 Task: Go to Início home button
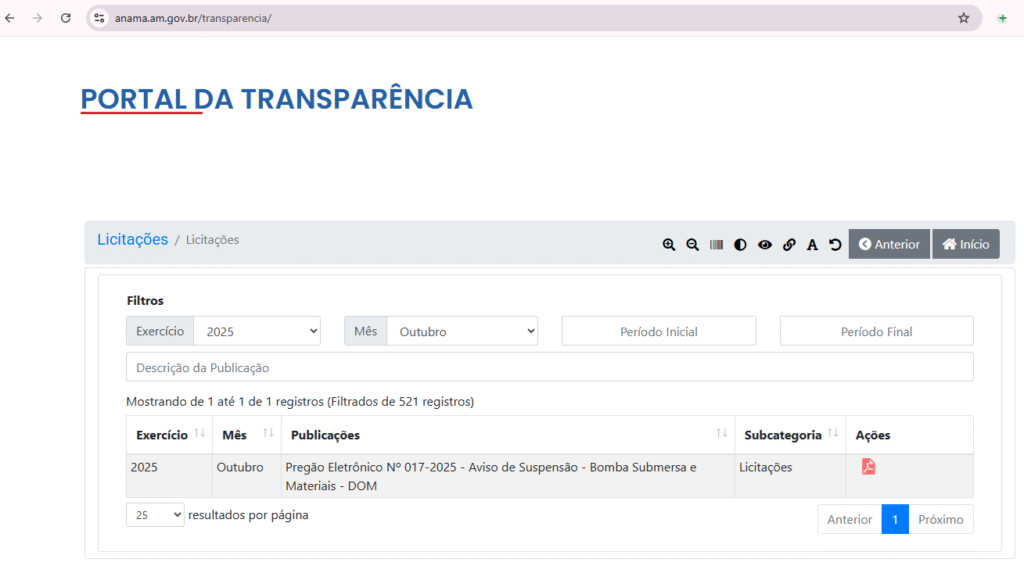965,244
